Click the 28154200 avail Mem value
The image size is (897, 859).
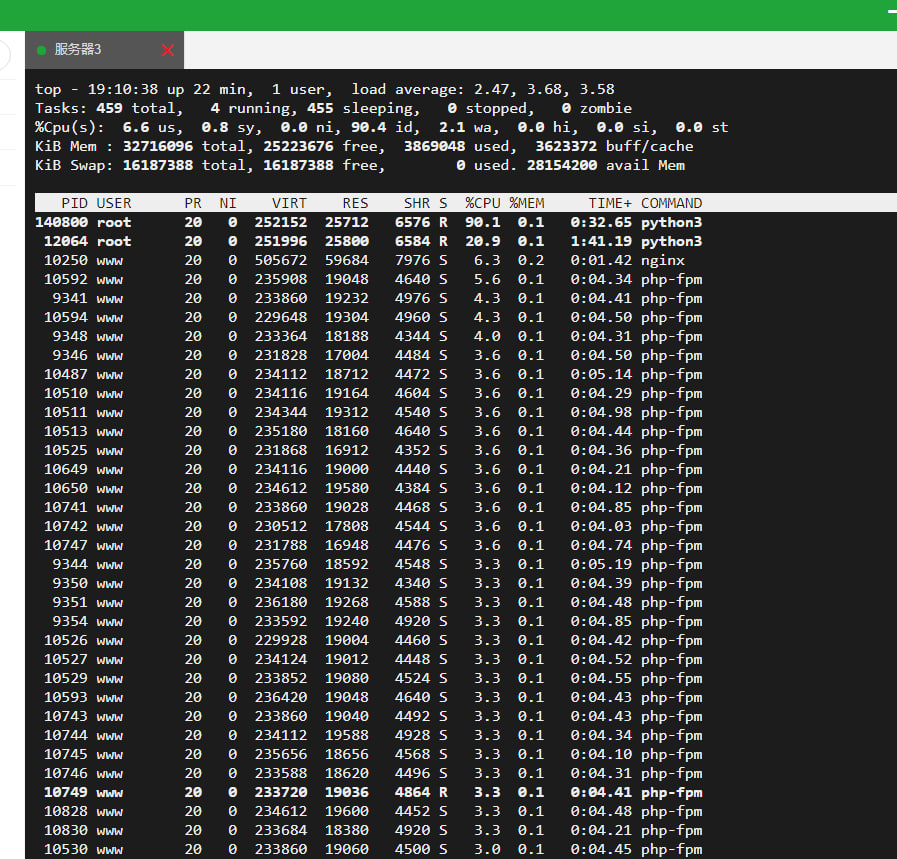[562, 165]
